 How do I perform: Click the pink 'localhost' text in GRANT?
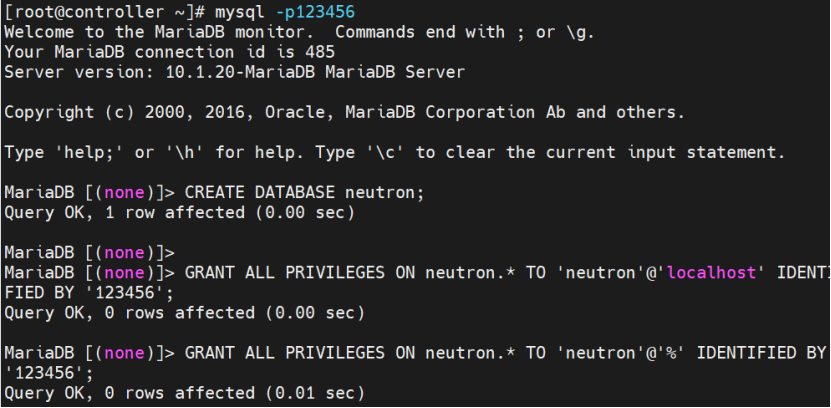click(711, 273)
